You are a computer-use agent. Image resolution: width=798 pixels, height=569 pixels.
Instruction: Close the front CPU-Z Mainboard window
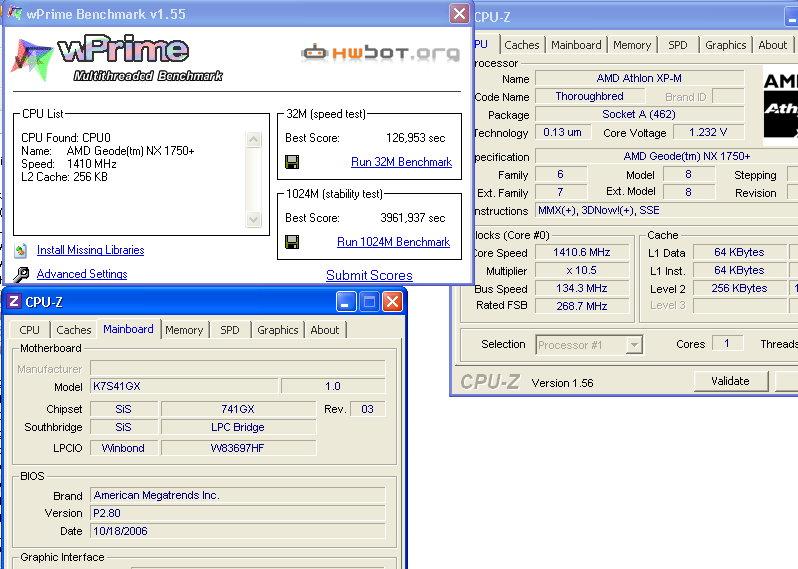392,302
